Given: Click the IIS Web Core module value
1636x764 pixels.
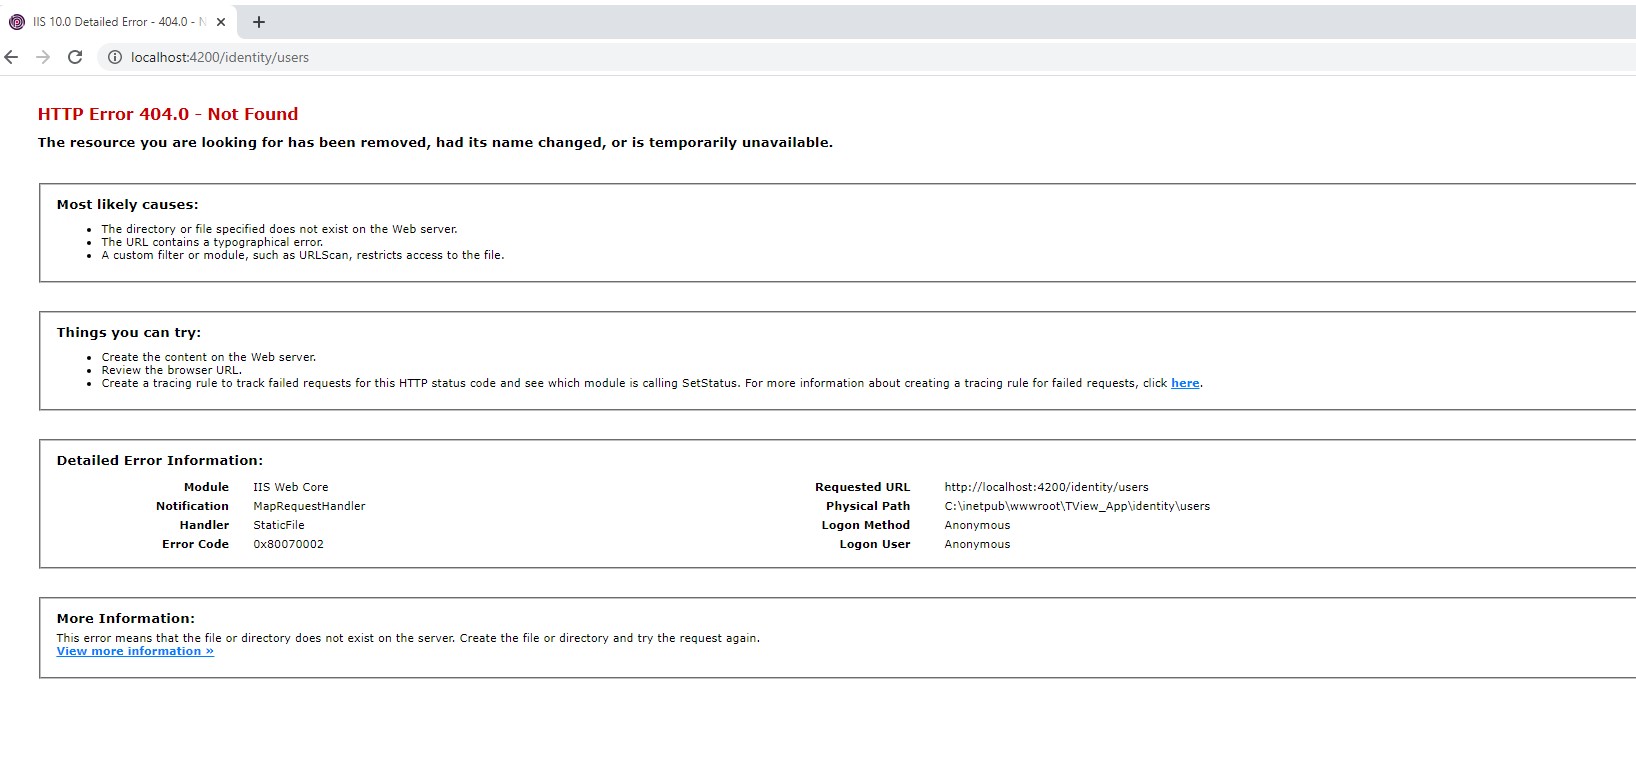Looking at the screenshot, I should tap(290, 487).
